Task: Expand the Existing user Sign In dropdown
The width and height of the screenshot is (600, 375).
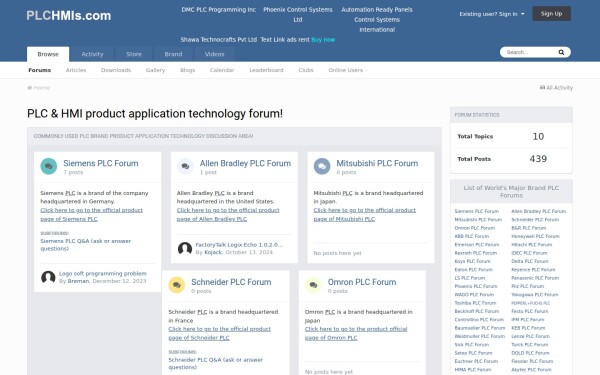Action: [492, 14]
